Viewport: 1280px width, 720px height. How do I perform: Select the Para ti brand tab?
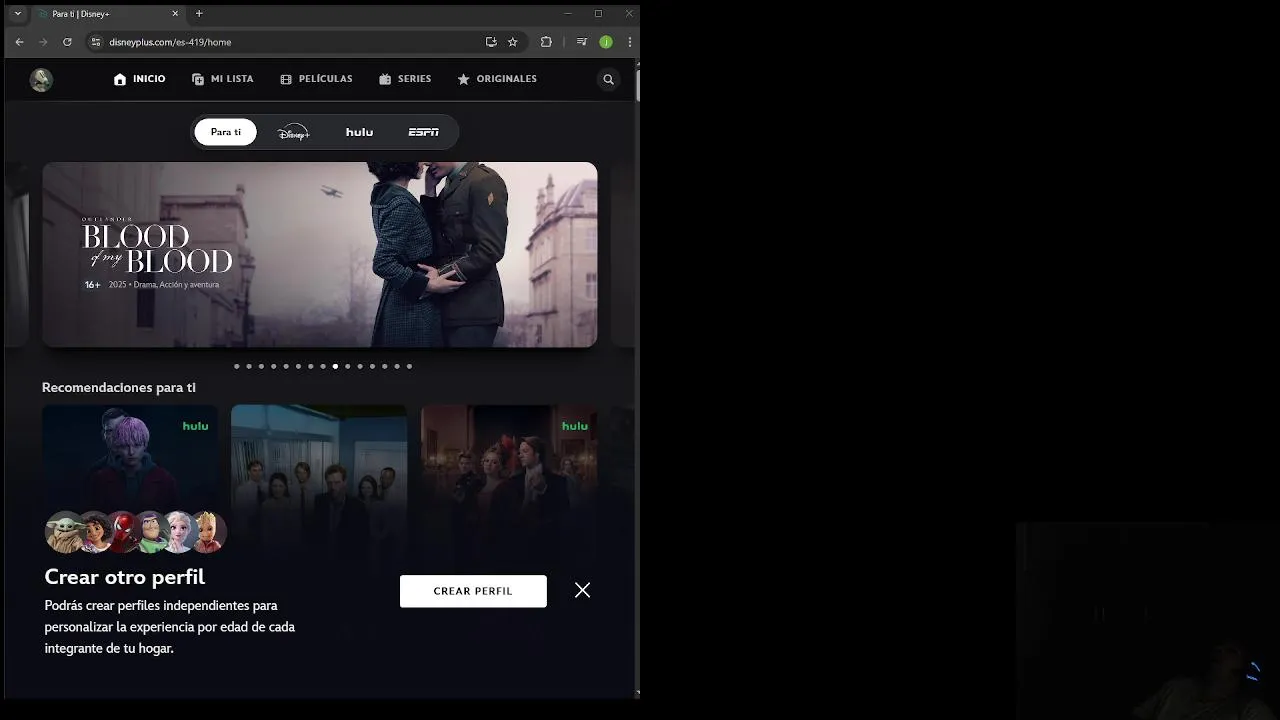[226, 132]
